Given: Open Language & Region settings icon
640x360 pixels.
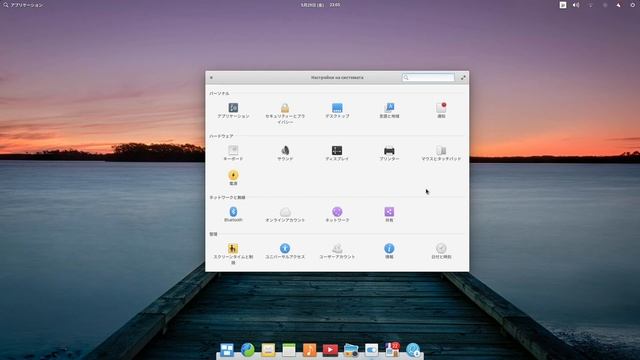Looking at the screenshot, I should [x=389, y=108].
